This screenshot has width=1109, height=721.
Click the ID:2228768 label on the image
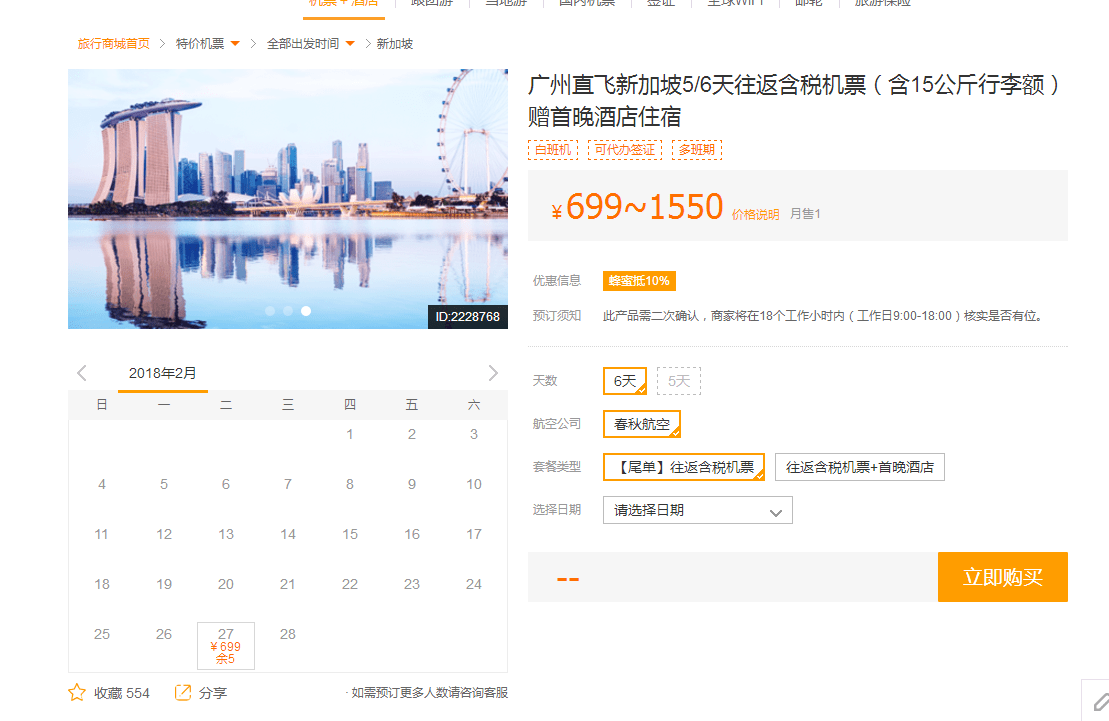click(468, 317)
